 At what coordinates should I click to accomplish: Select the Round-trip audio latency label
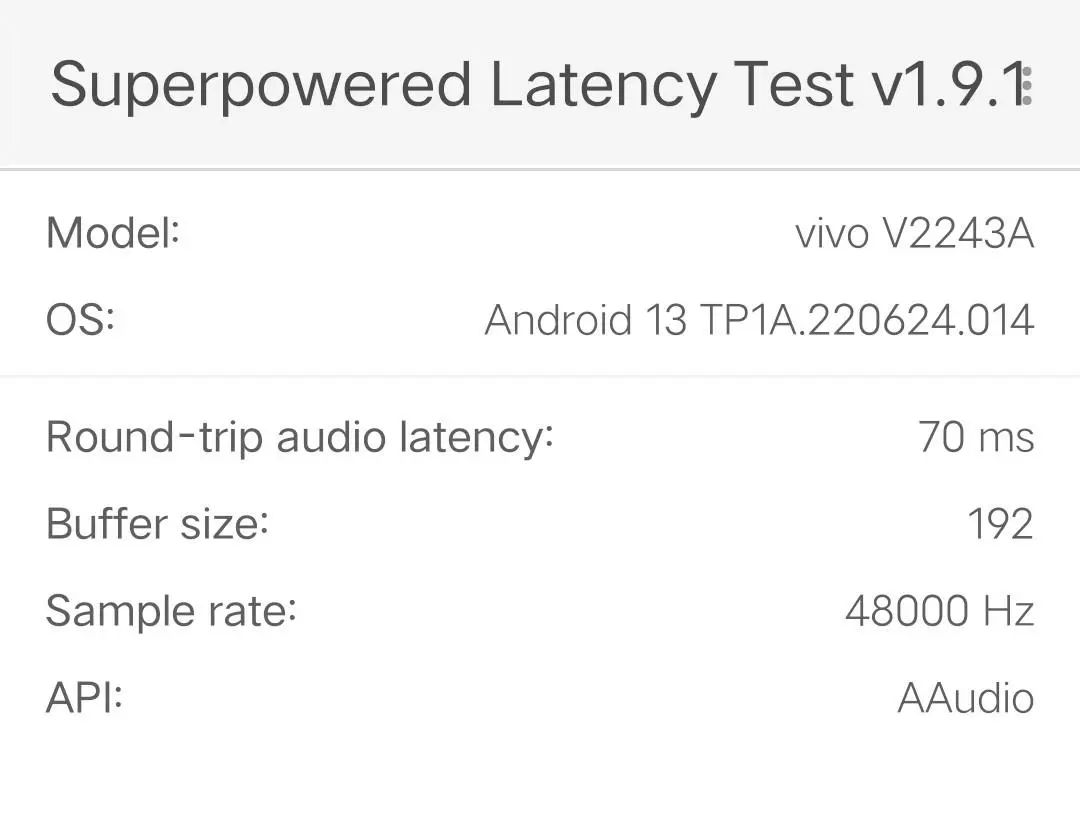(300, 437)
